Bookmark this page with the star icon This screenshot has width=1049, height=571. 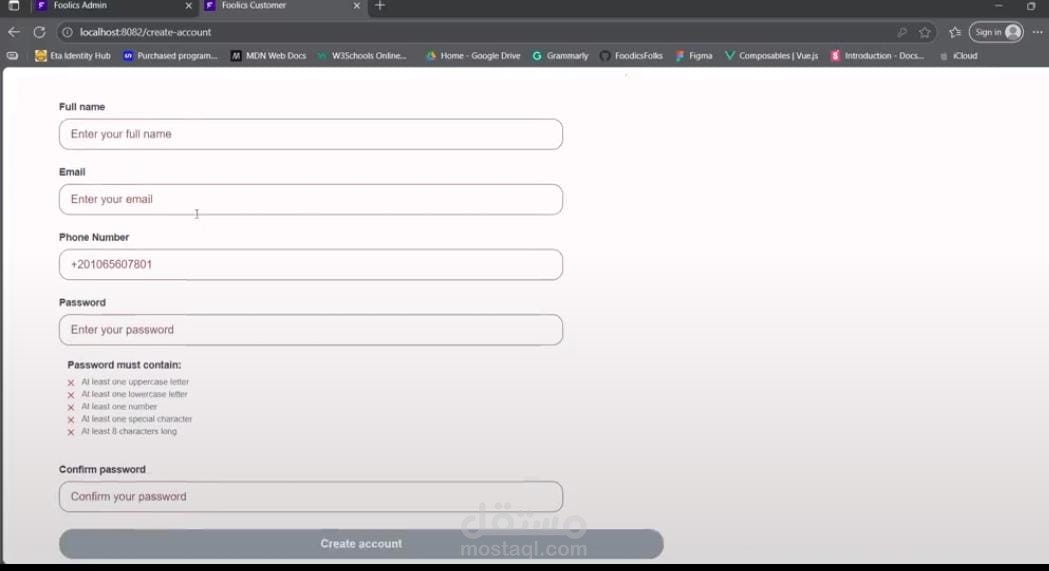[925, 32]
